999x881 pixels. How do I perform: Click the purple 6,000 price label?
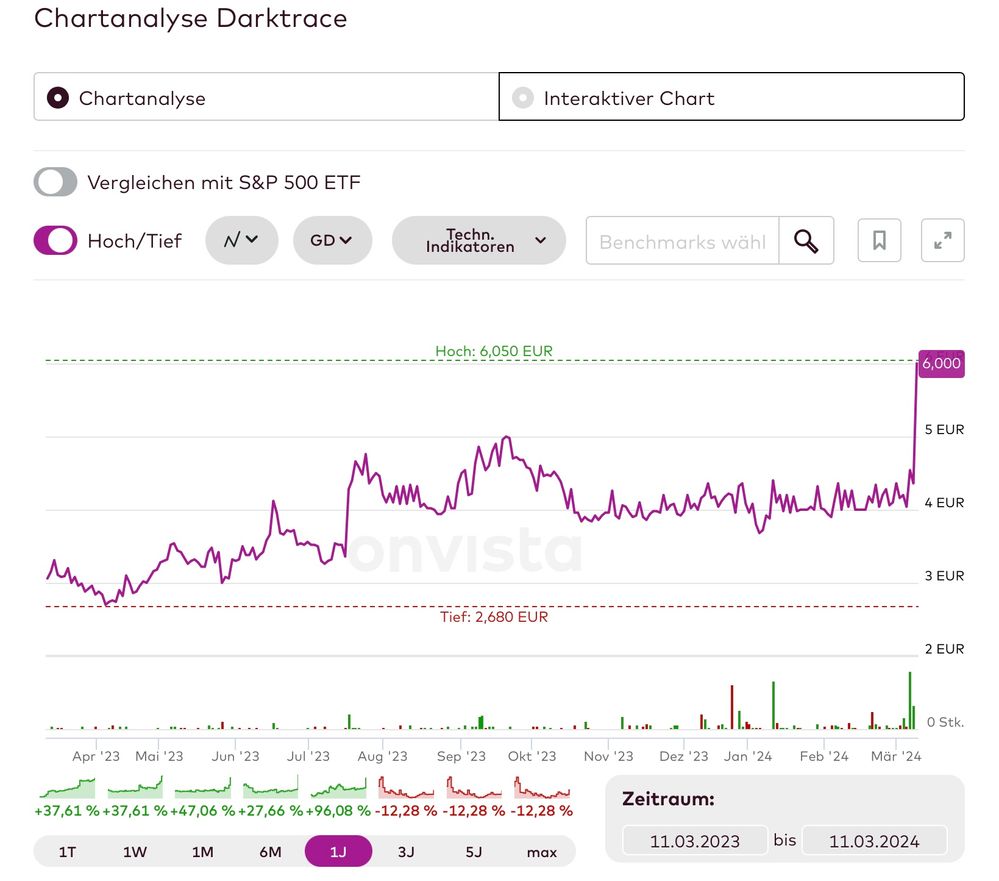click(x=940, y=364)
